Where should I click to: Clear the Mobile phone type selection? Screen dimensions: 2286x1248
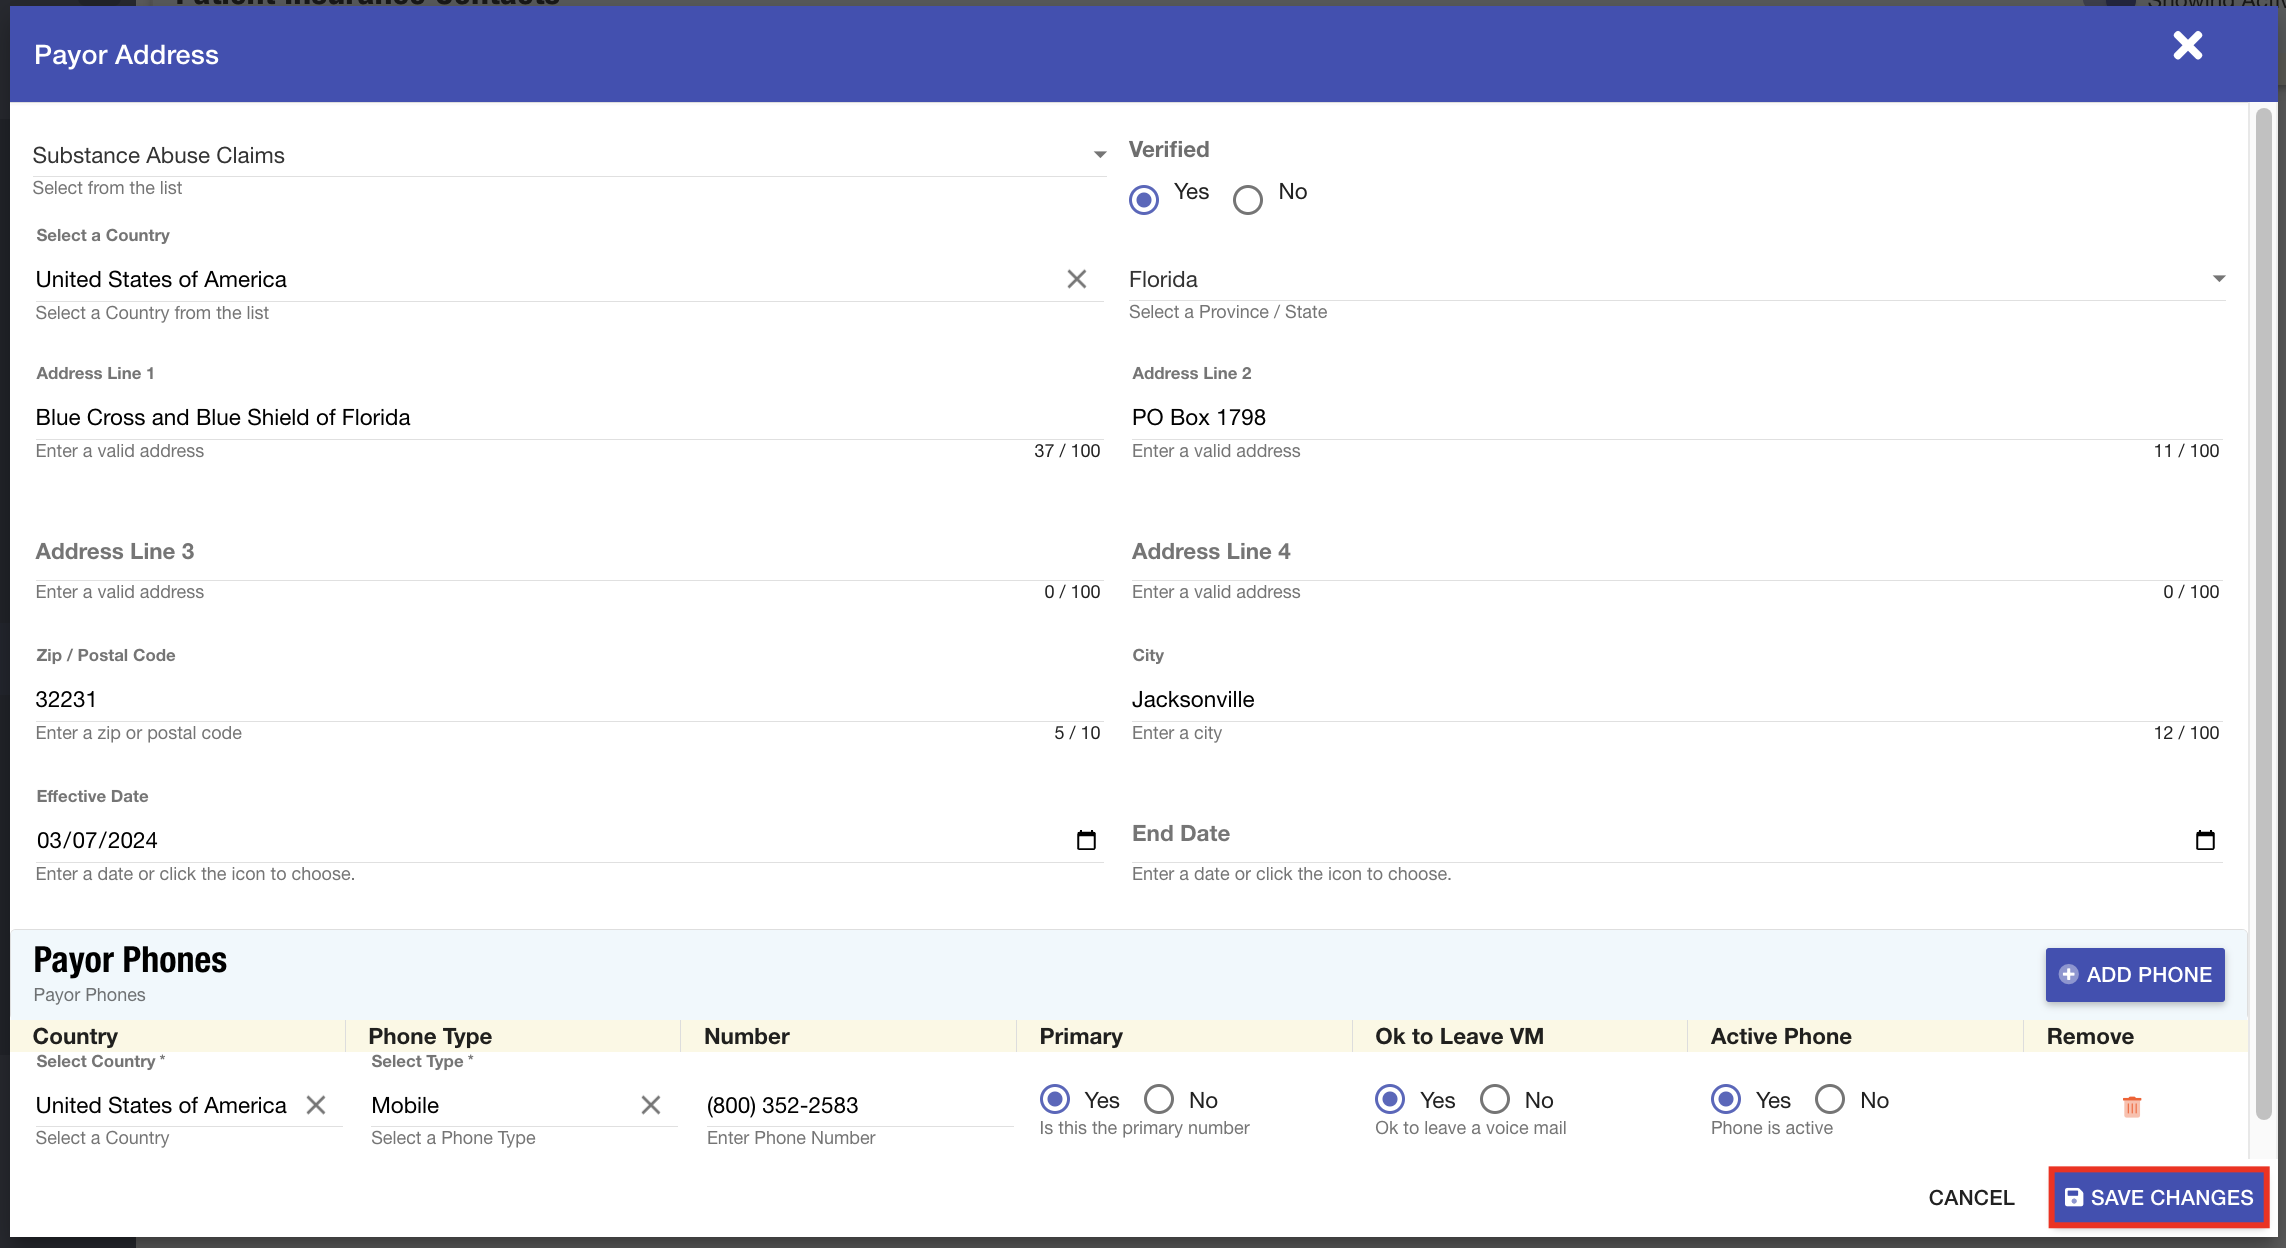point(651,1105)
